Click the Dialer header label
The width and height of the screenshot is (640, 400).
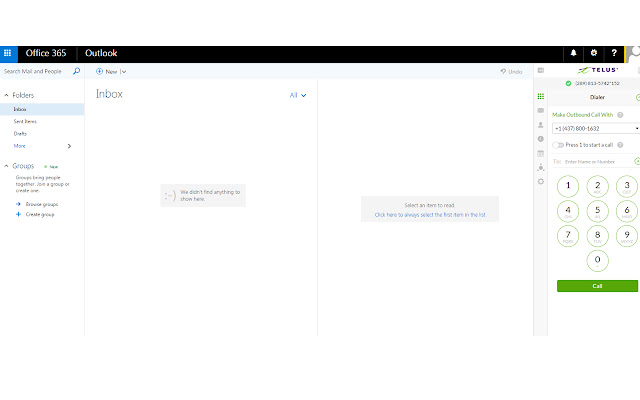(597, 97)
